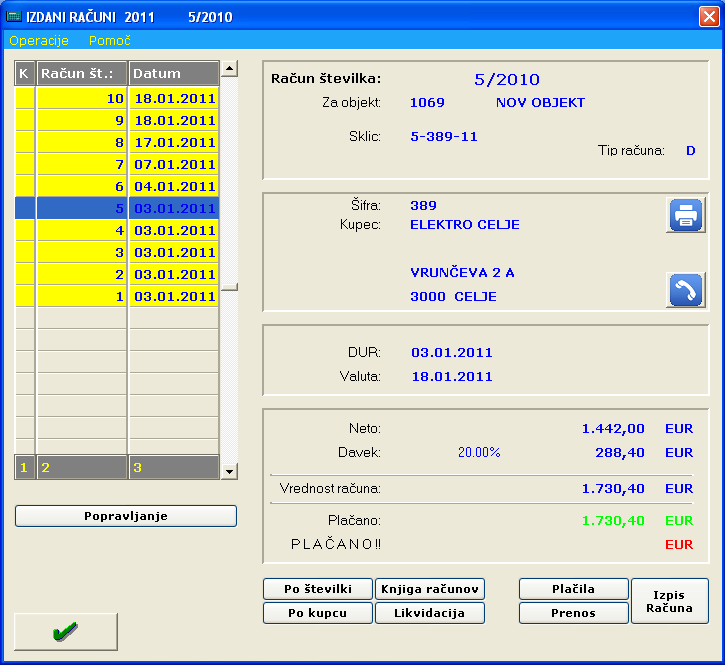Click the Prenos button
Viewport: 725px width, 665px height.
[573, 613]
